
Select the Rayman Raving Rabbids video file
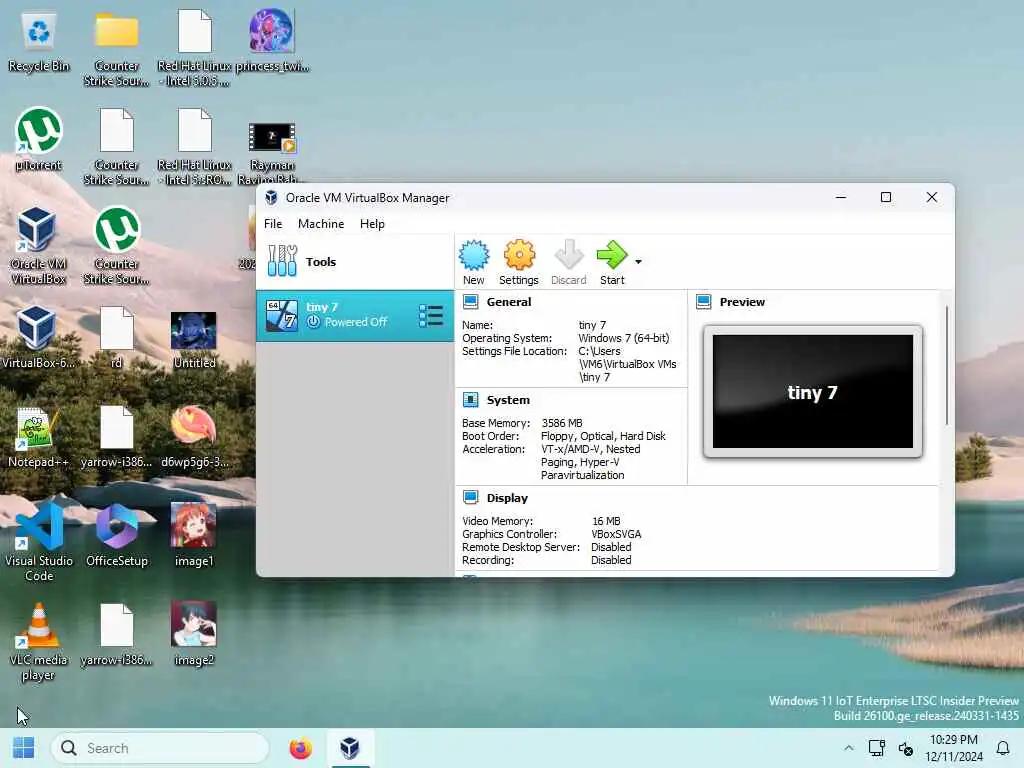(x=272, y=153)
